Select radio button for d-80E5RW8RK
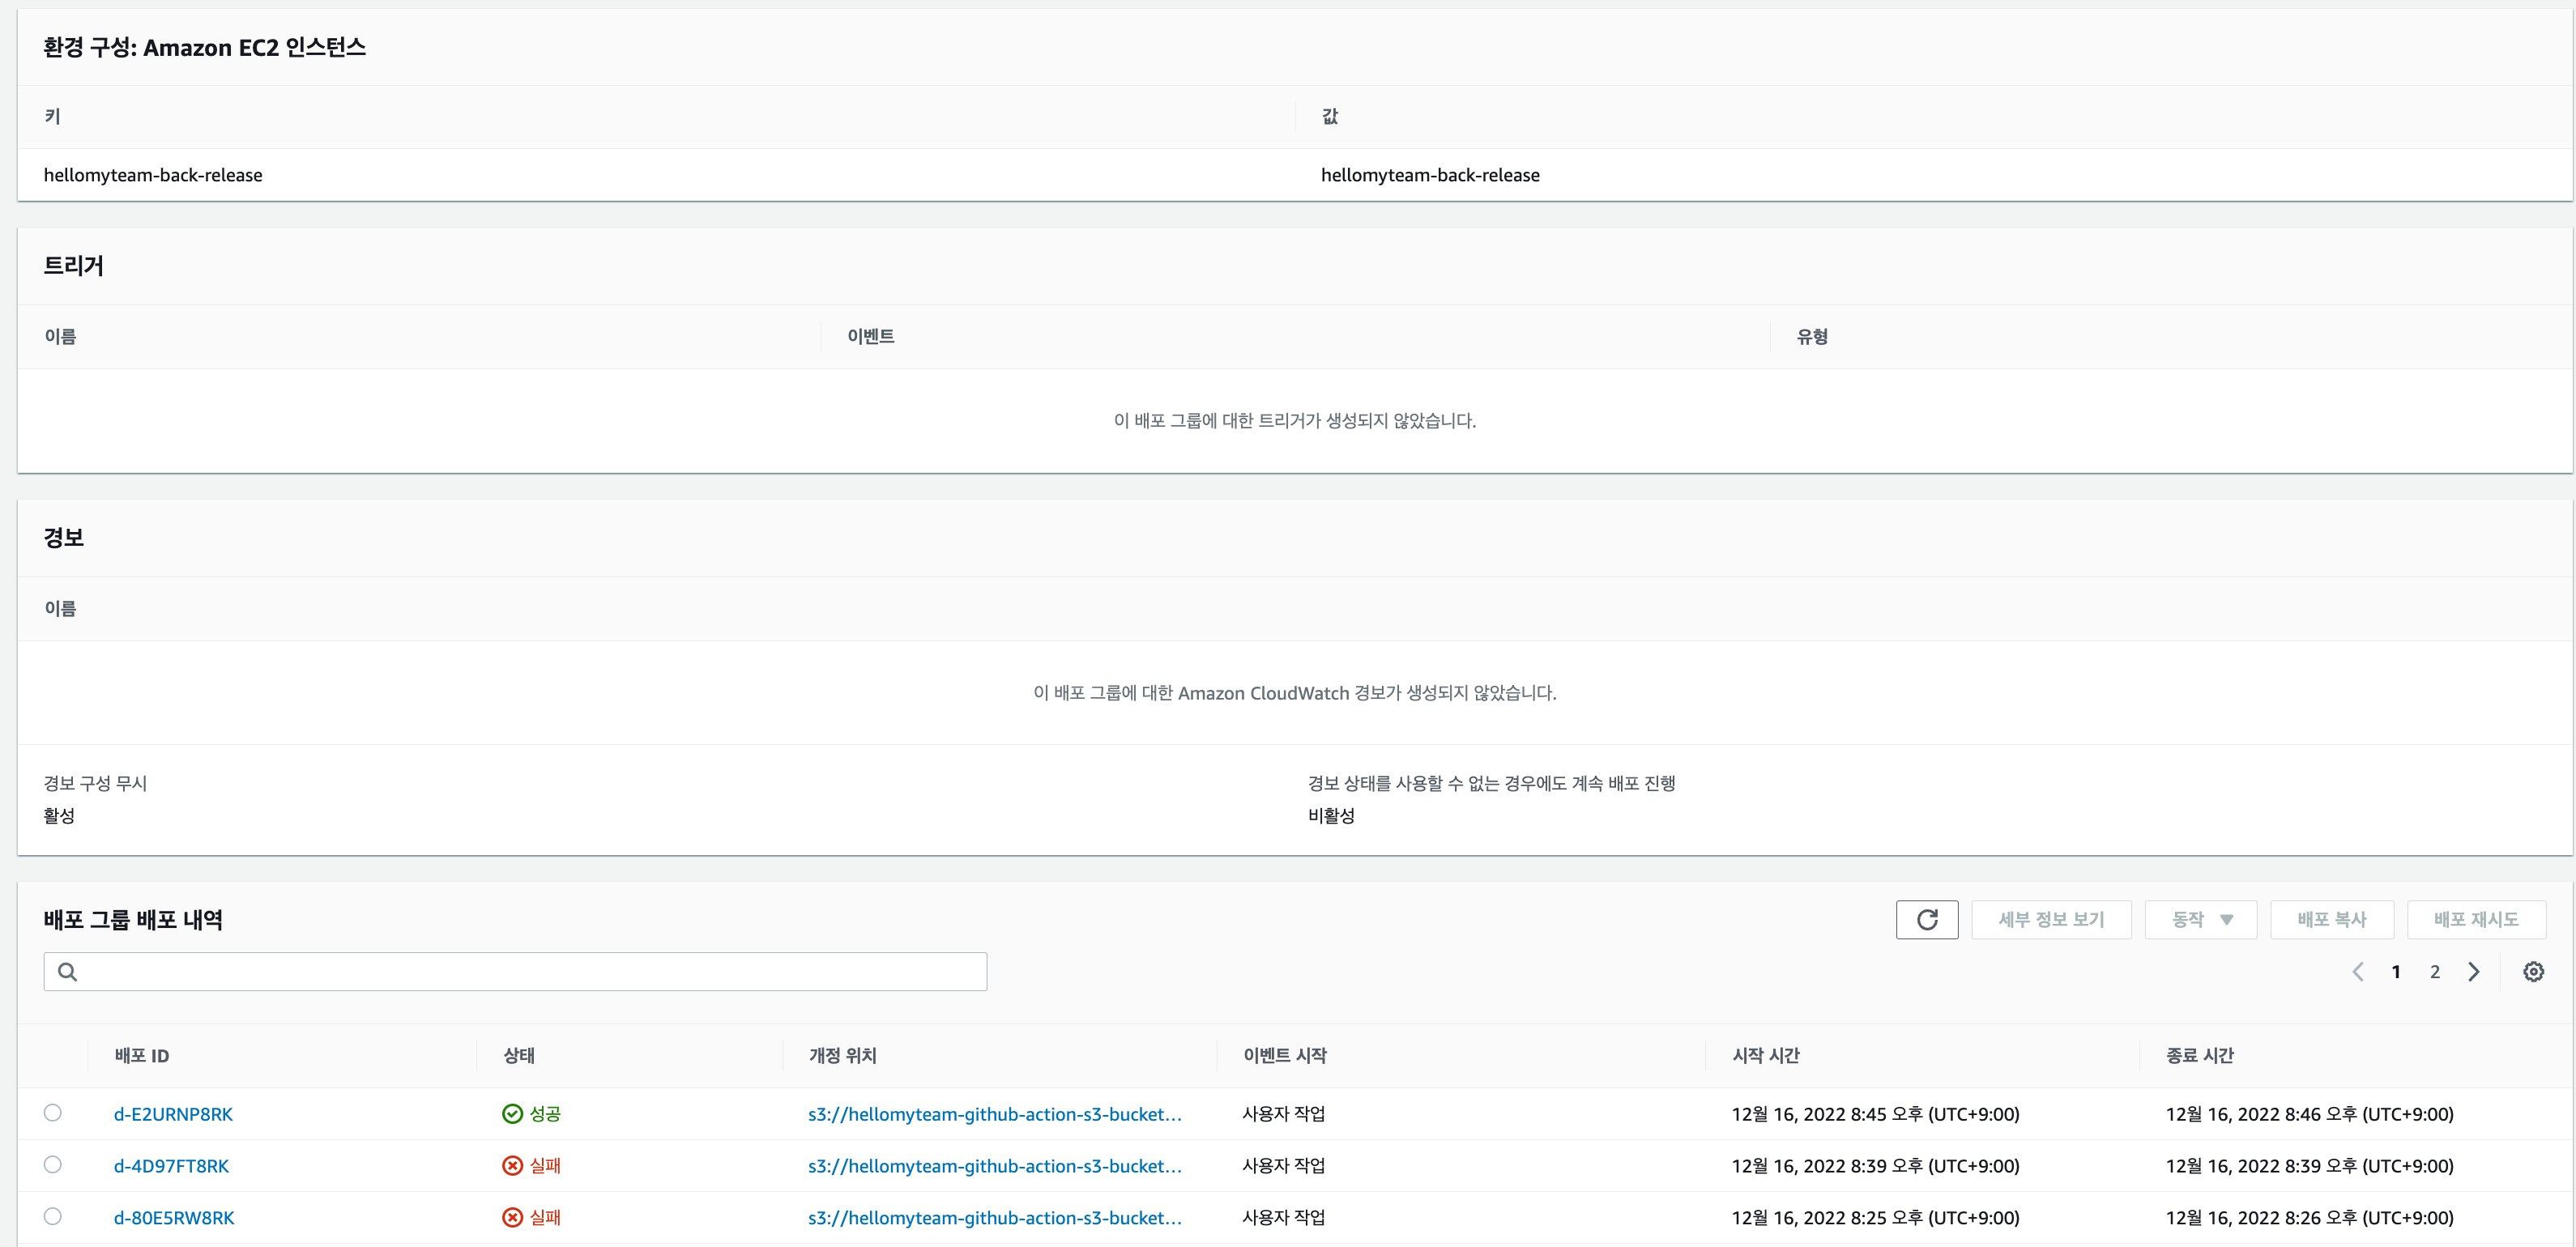This screenshot has width=2576, height=1247. (53, 1216)
